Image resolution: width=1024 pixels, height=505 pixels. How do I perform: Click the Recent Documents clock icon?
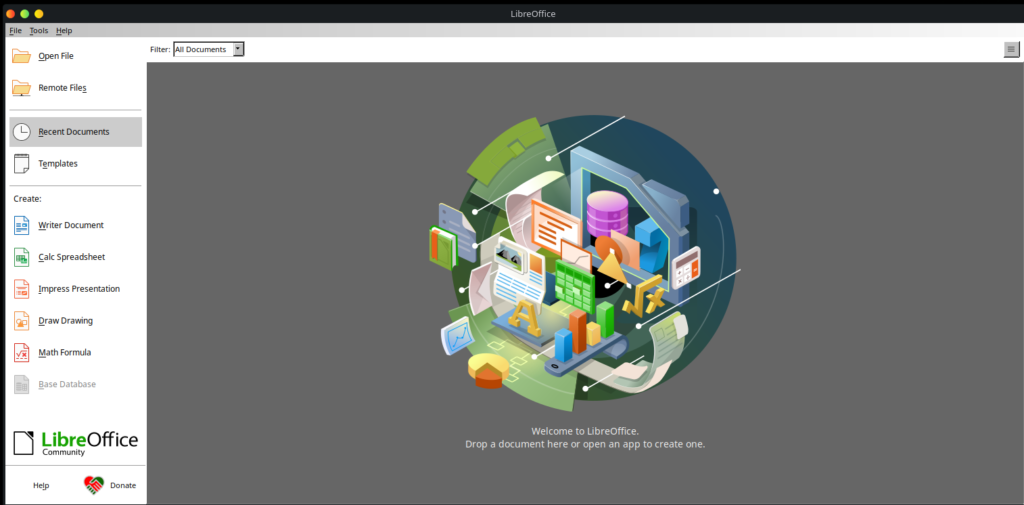(21, 132)
